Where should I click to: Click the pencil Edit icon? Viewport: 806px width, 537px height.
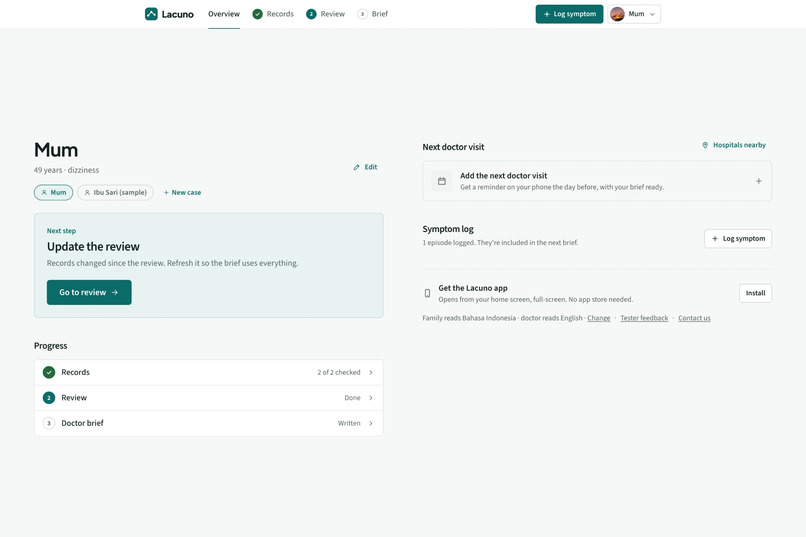coord(357,167)
